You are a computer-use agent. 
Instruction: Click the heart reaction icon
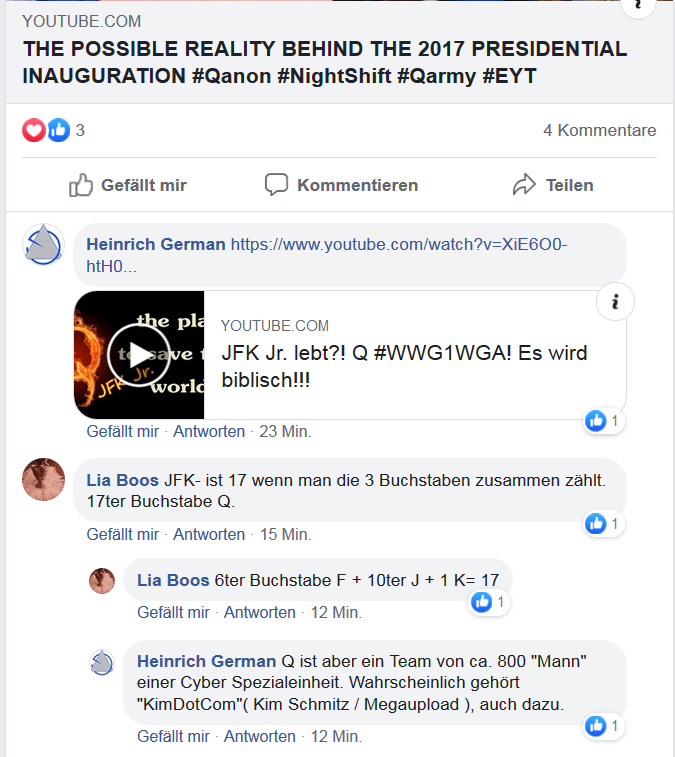coord(34,130)
